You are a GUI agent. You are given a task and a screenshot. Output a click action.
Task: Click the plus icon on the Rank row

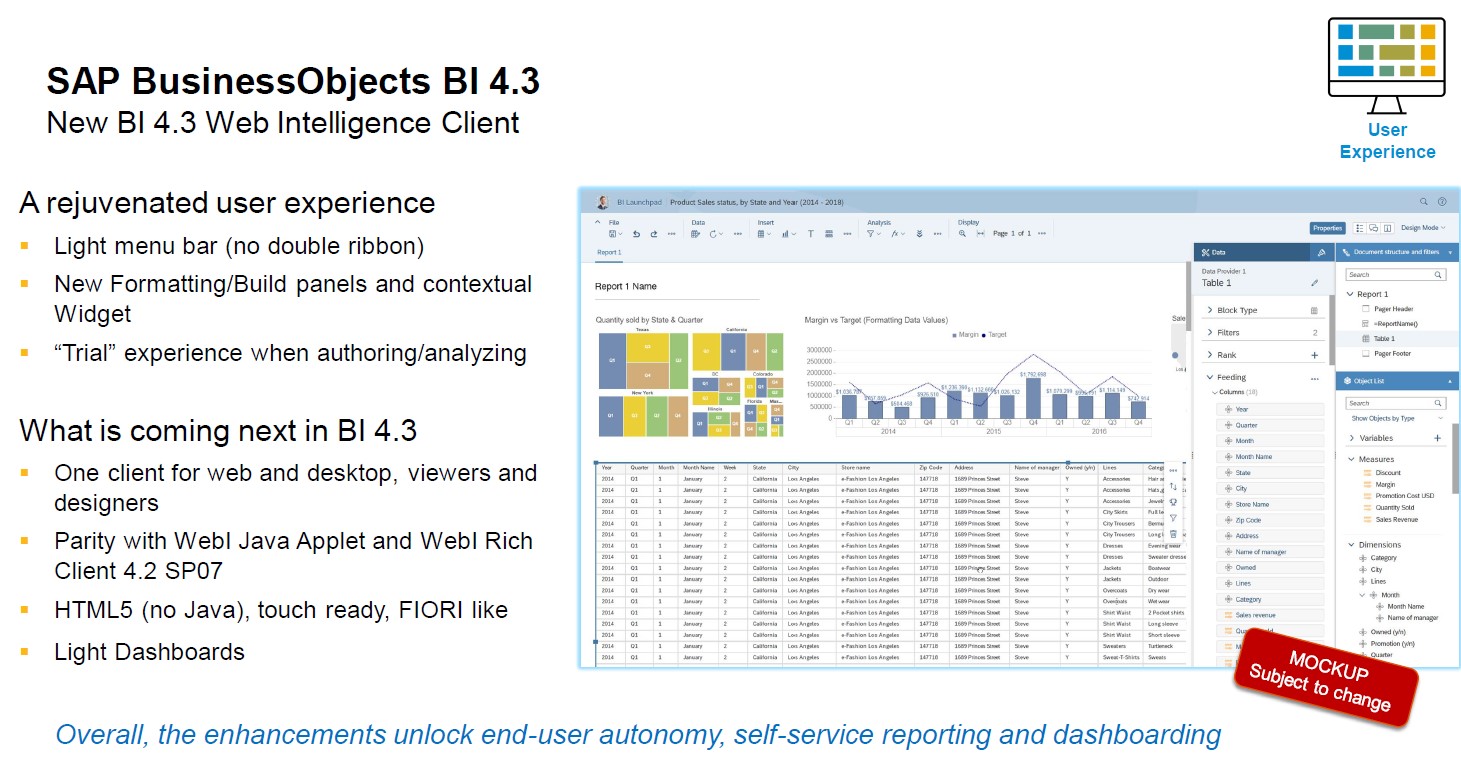point(1314,355)
